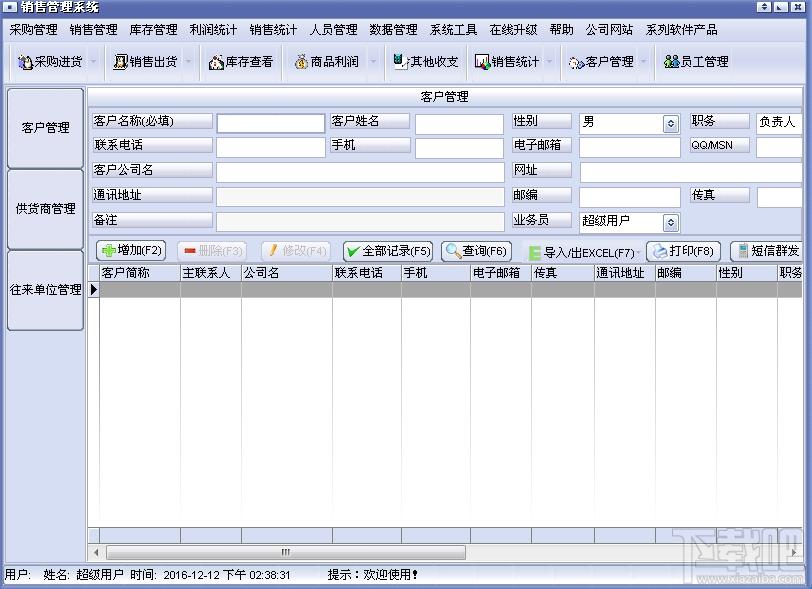This screenshot has width=812, height=589.
Task: Click the 通讯地址 column header
Action: click(625, 272)
